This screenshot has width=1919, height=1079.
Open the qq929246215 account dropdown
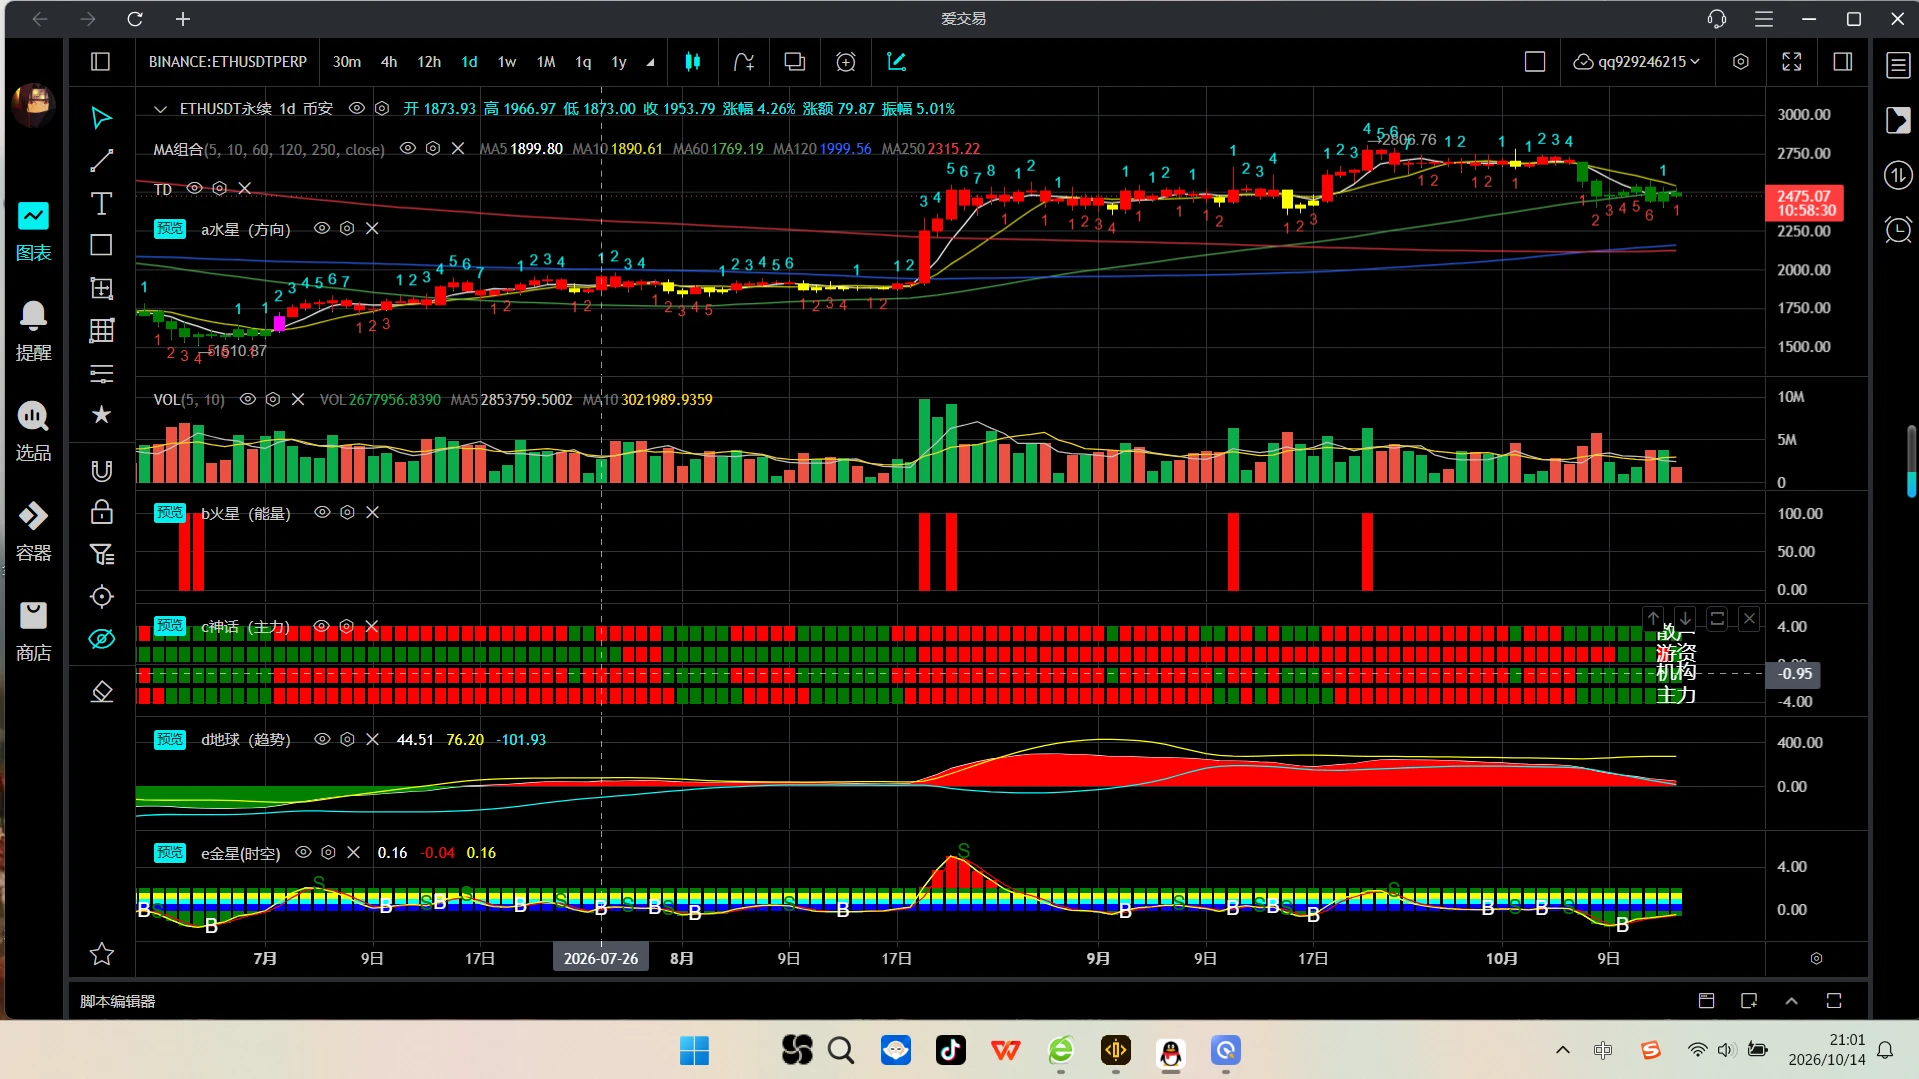[1636, 62]
